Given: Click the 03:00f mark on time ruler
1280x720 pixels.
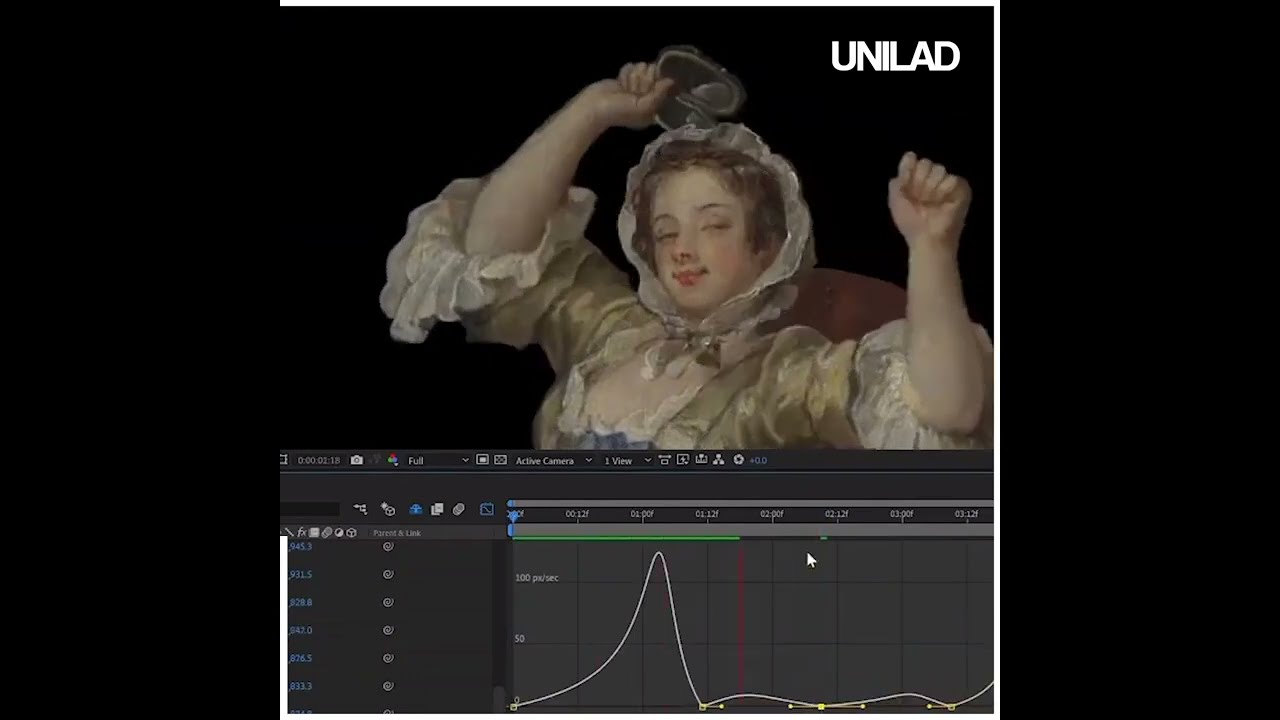Looking at the screenshot, I should pyautogui.click(x=902, y=514).
